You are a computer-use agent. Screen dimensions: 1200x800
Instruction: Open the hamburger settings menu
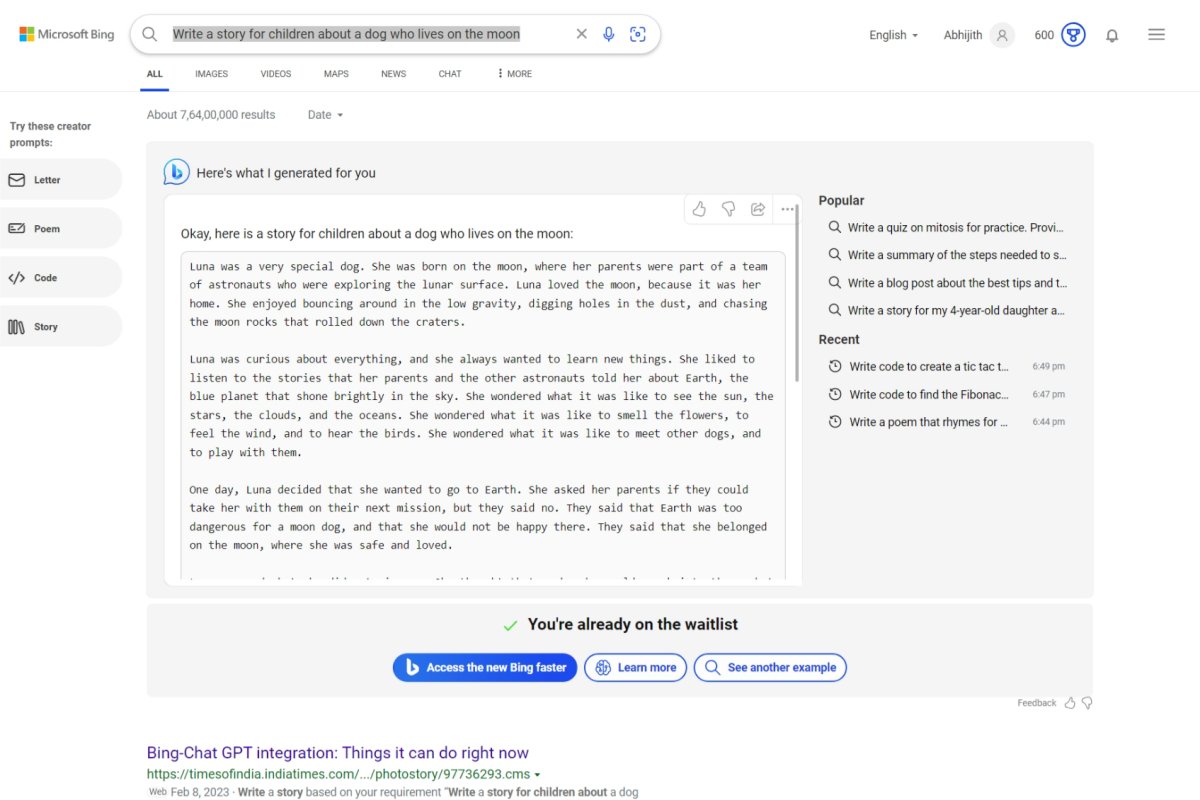click(1156, 34)
